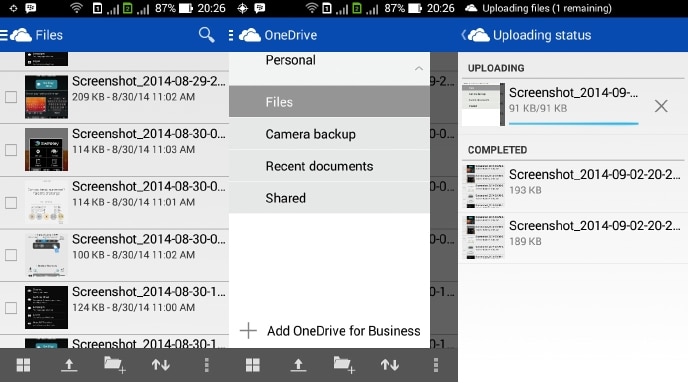Go back from Uploading status screen
This screenshot has width=688, height=383.
point(464,35)
